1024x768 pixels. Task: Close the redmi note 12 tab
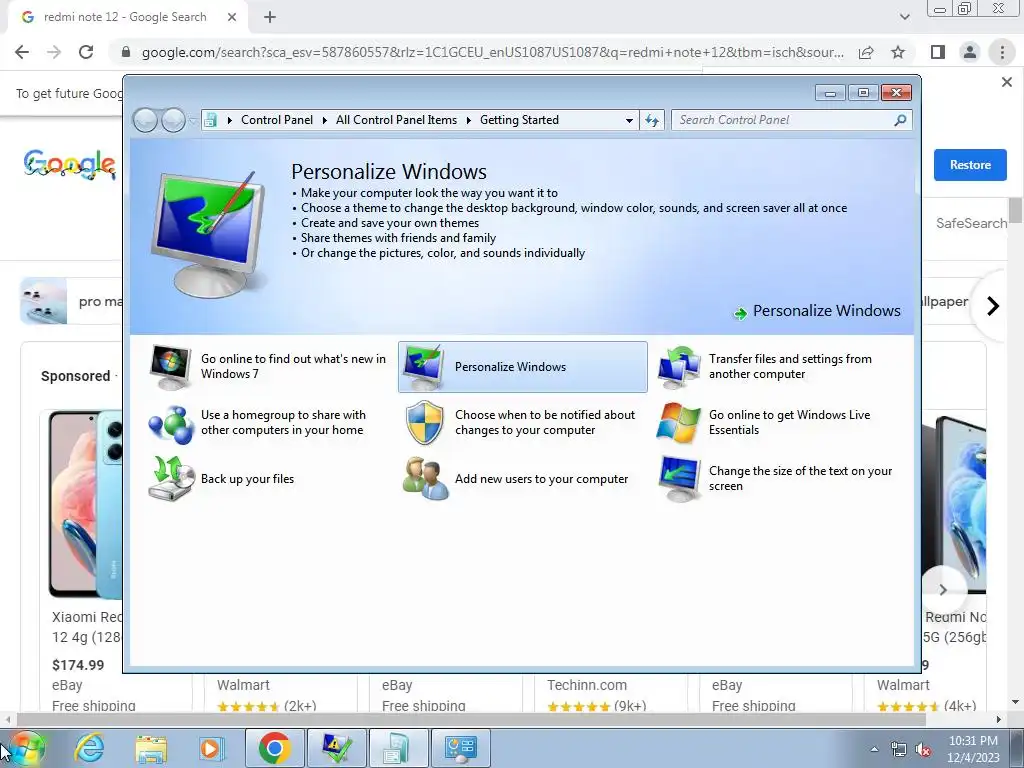tap(232, 17)
